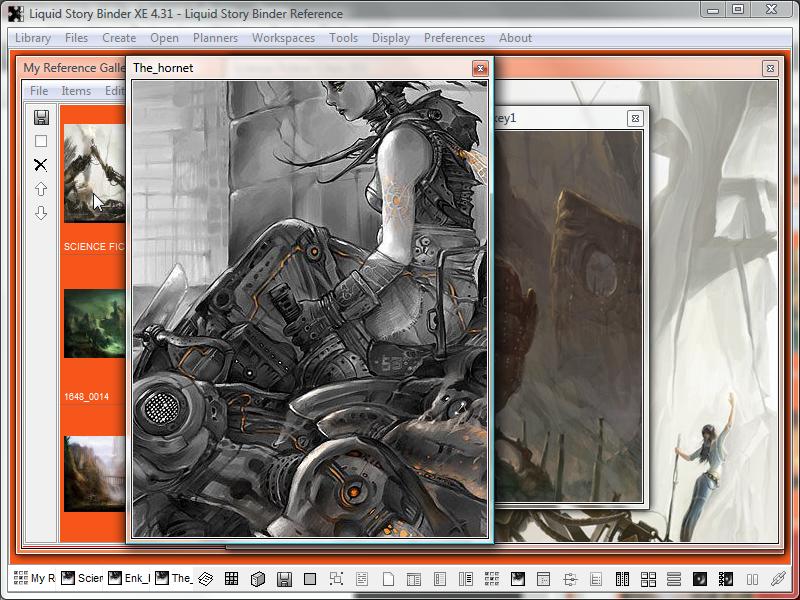
Task: Open the Planners menu
Action: click(215, 38)
